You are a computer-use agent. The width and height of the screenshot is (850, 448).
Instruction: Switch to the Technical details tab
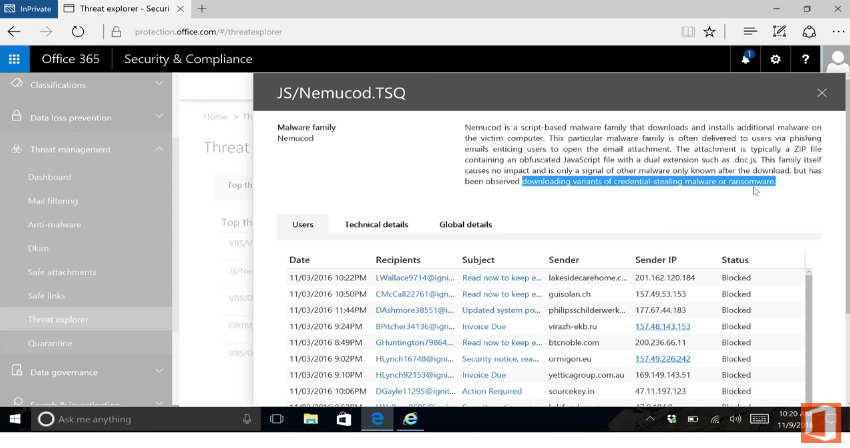tap(376, 224)
